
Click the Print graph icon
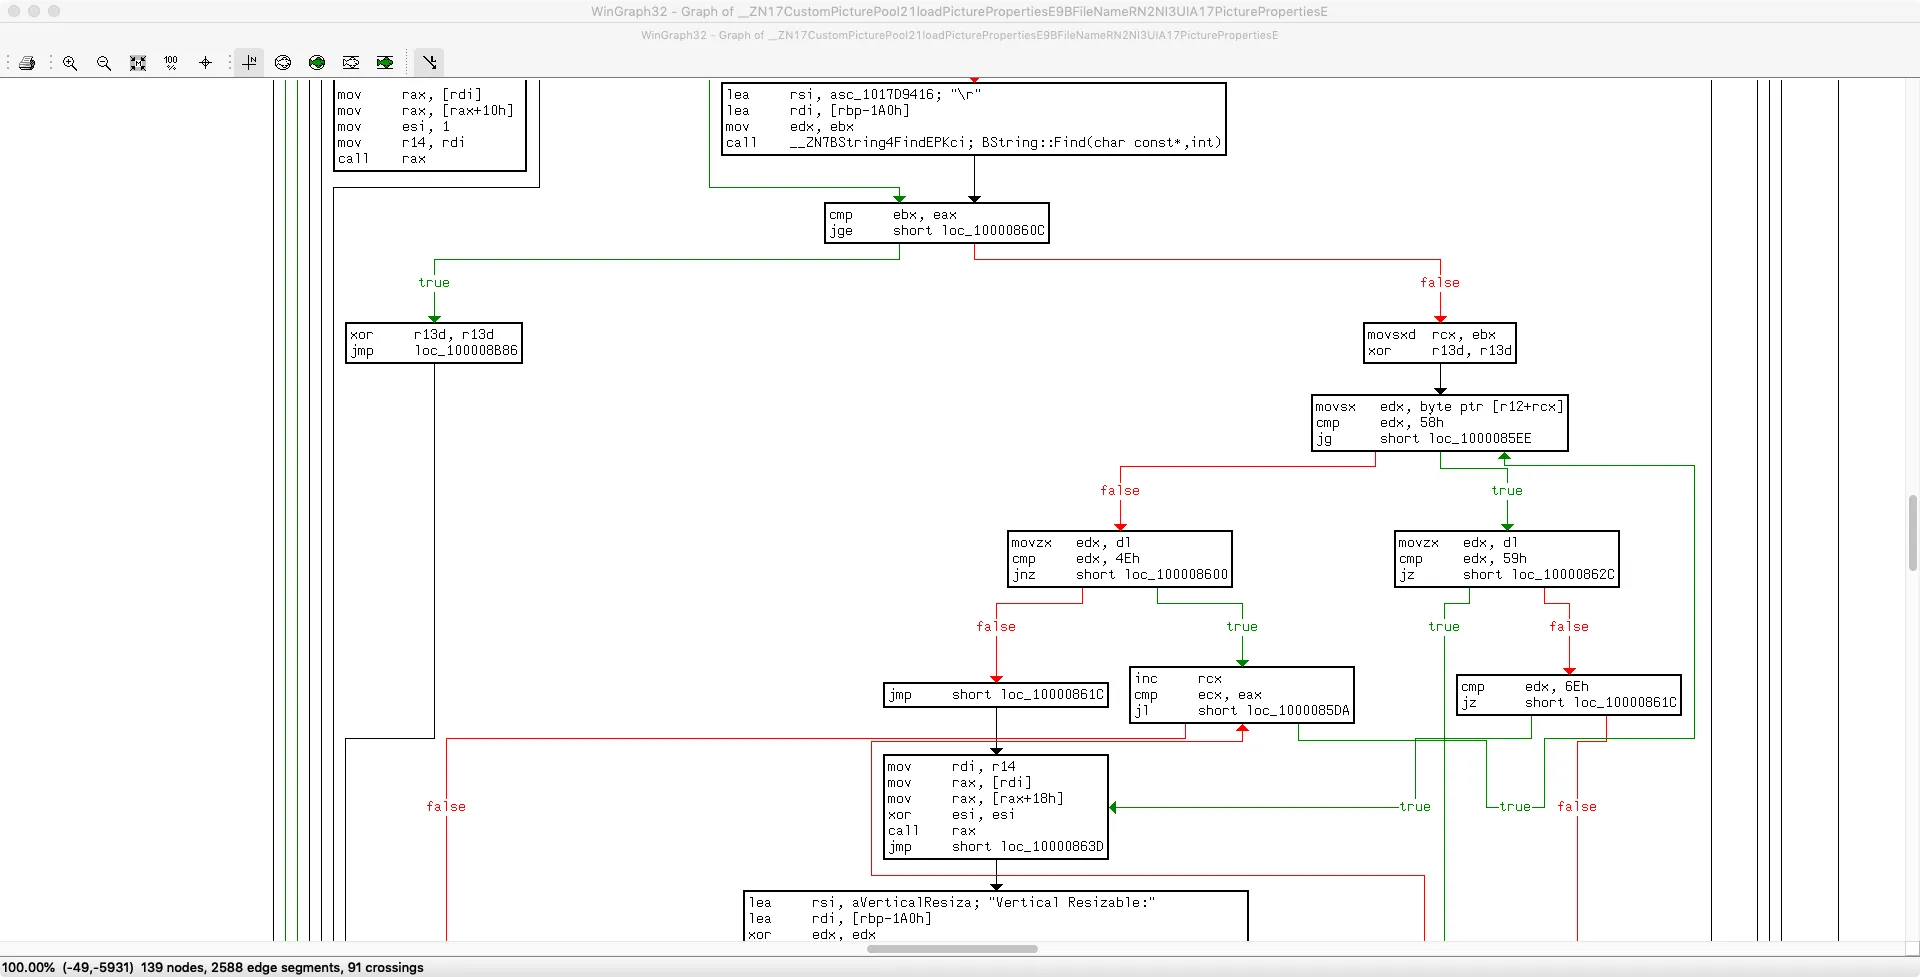click(x=27, y=63)
